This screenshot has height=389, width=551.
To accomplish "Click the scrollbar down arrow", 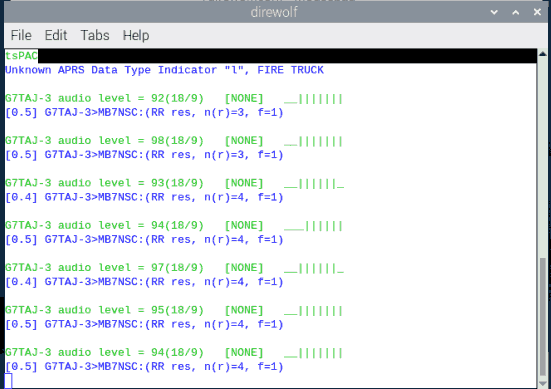I will (543, 383).
